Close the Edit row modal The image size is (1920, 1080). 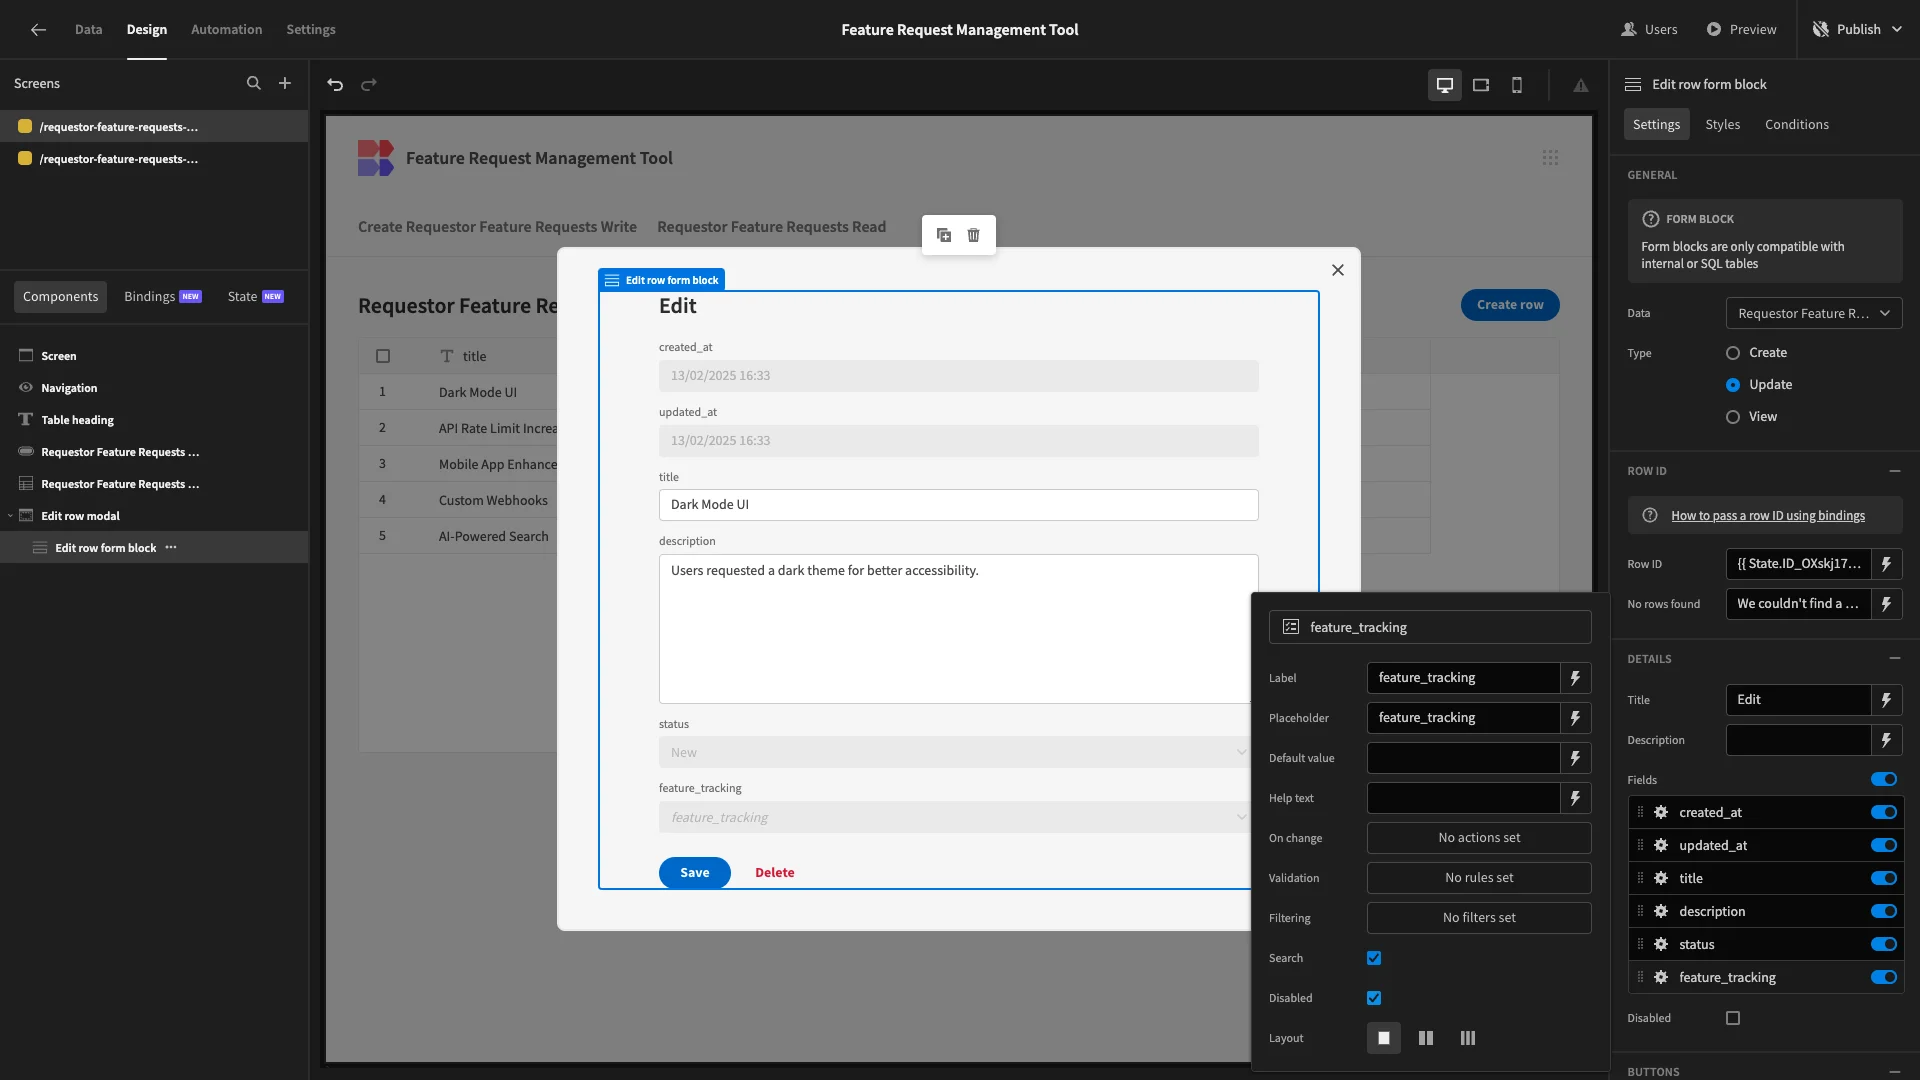click(x=1338, y=270)
